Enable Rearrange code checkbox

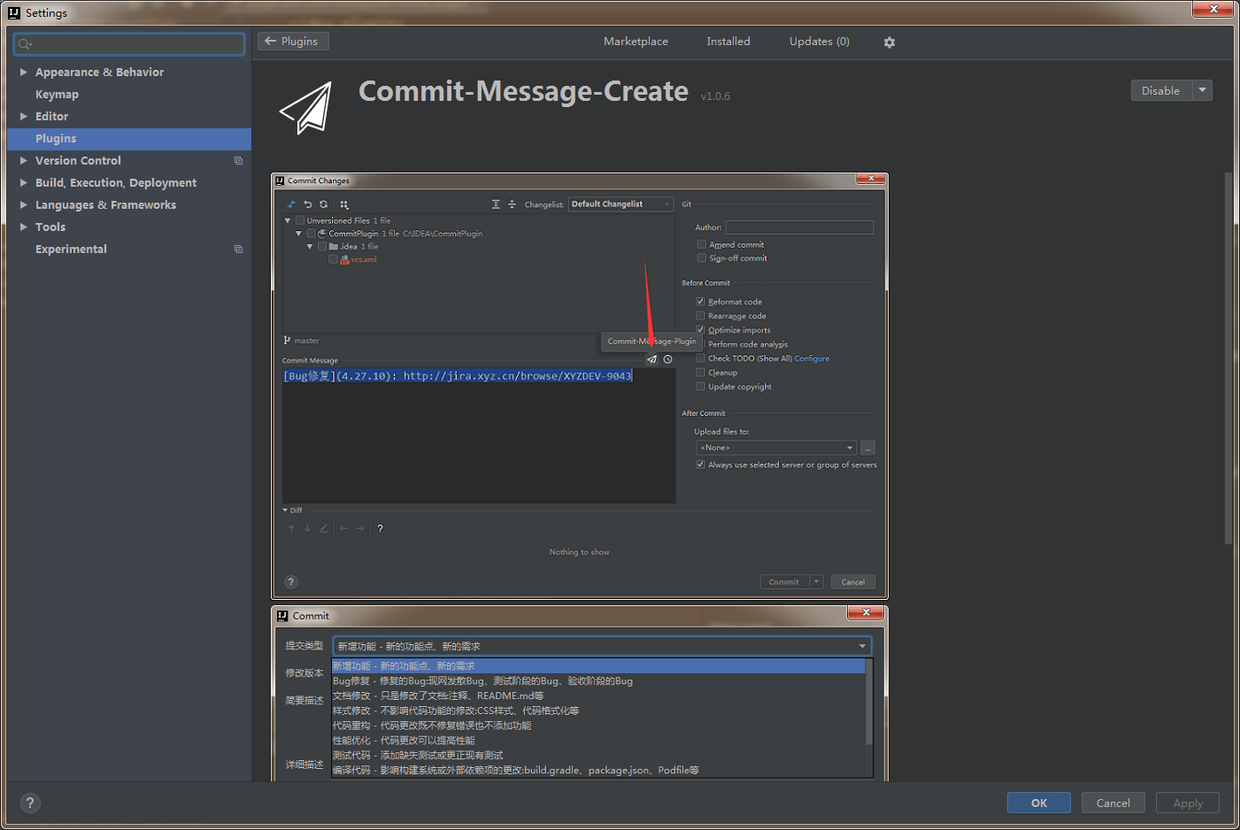coord(701,315)
